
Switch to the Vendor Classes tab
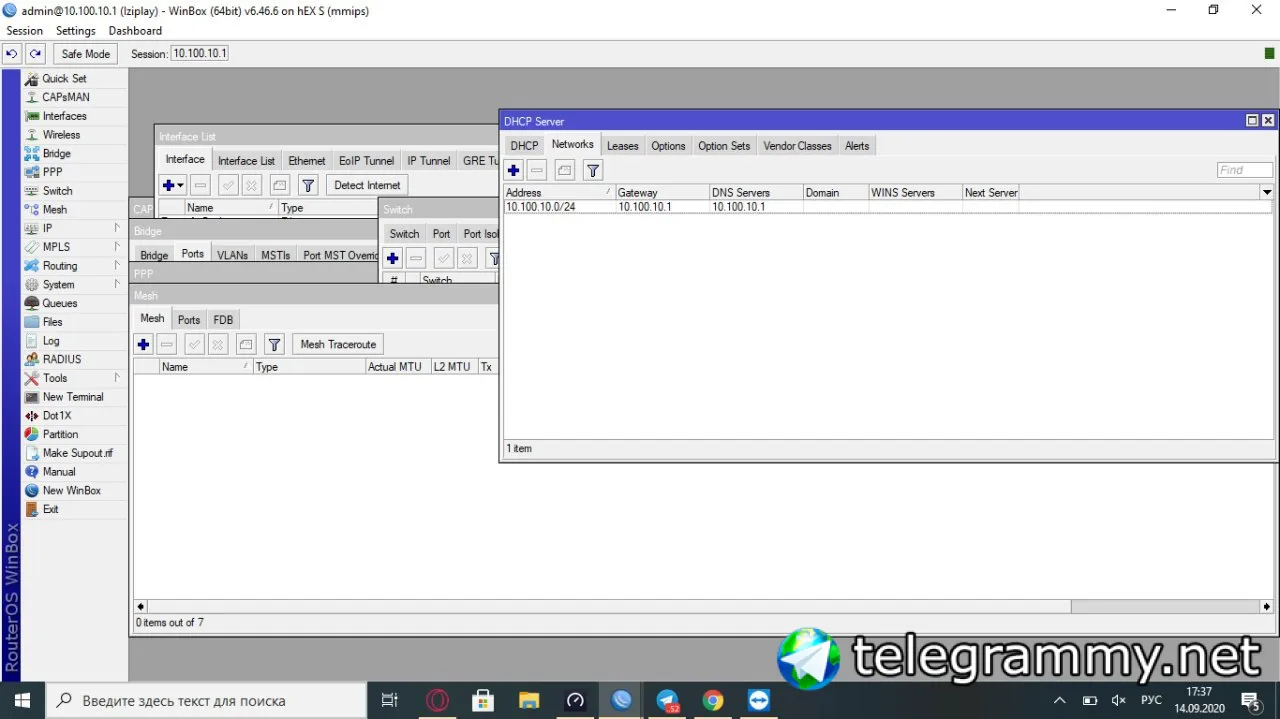[797, 146]
